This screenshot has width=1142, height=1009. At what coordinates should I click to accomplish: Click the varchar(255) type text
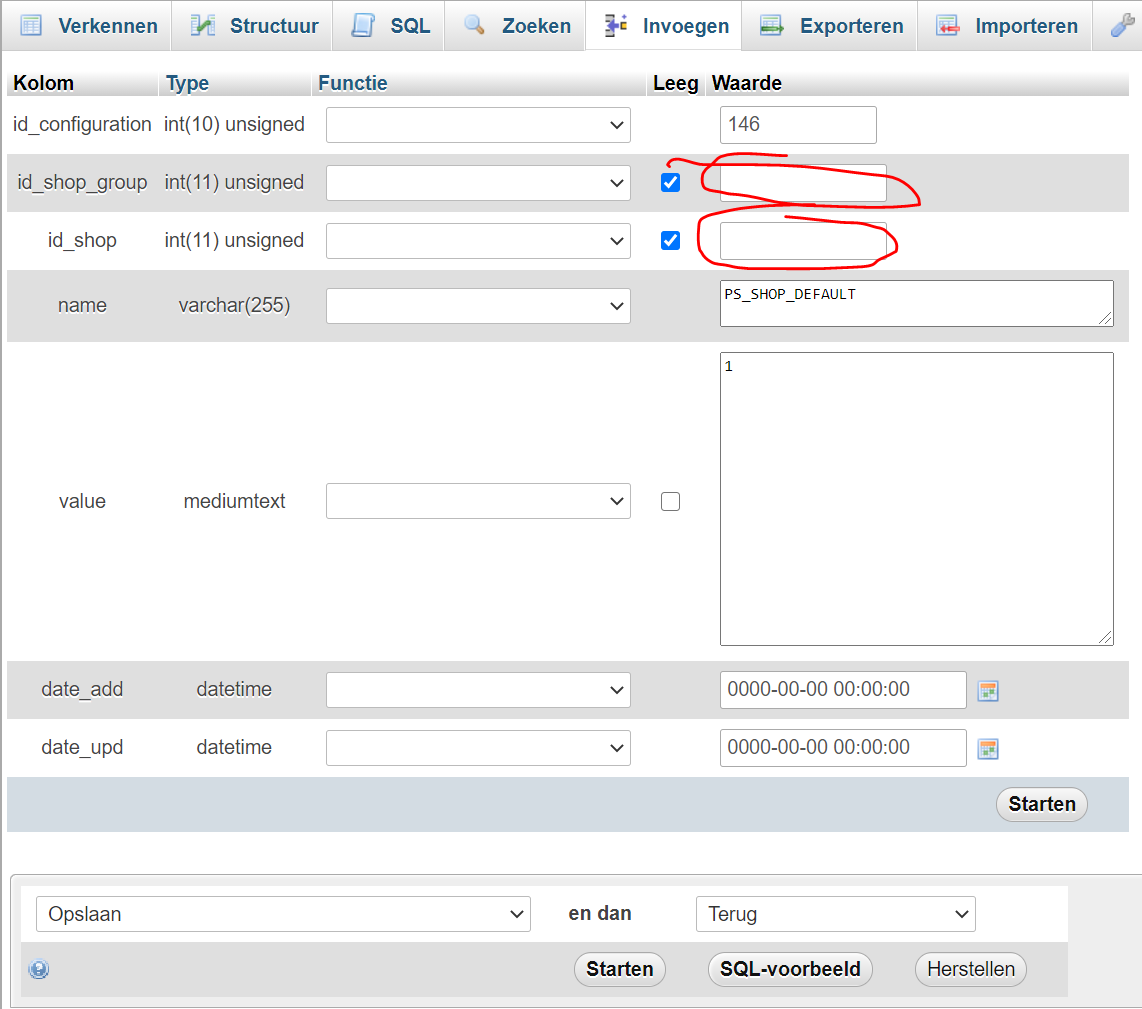235,305
